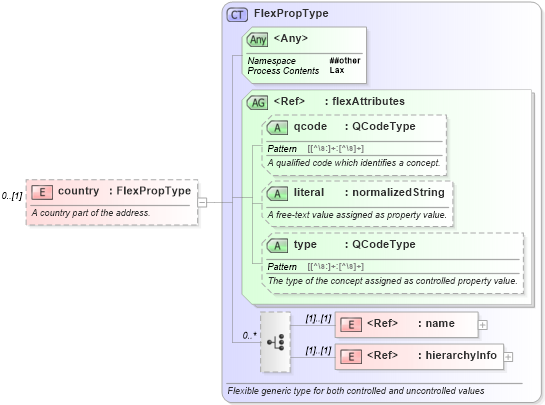Click the sequence compositor symbol
The image size is (545, 405).
275,342
